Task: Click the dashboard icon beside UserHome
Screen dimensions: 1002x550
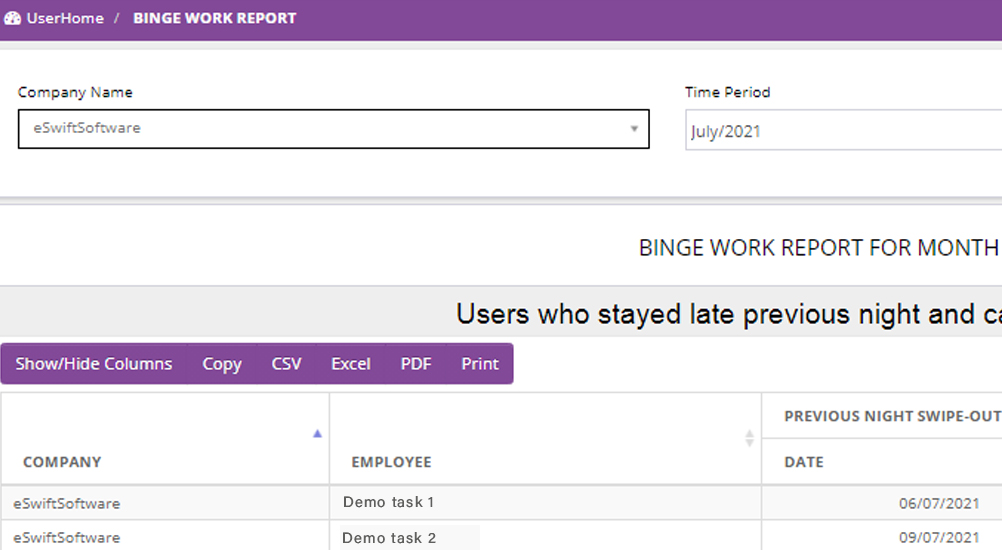Action: click(x=13, y=18)
